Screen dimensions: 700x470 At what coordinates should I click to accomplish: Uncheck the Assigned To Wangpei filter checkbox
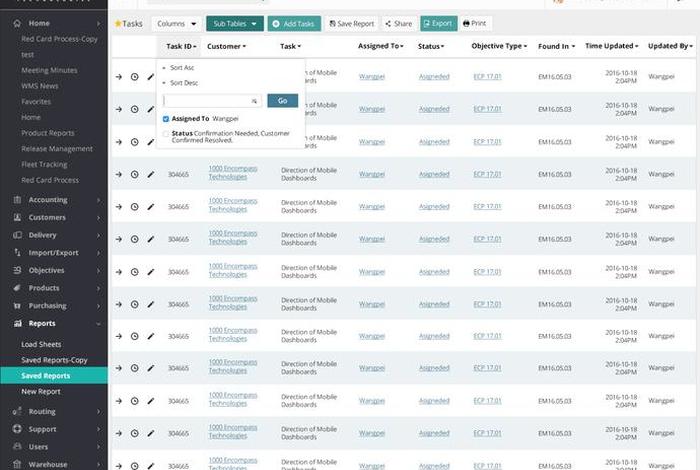[166, 118]
